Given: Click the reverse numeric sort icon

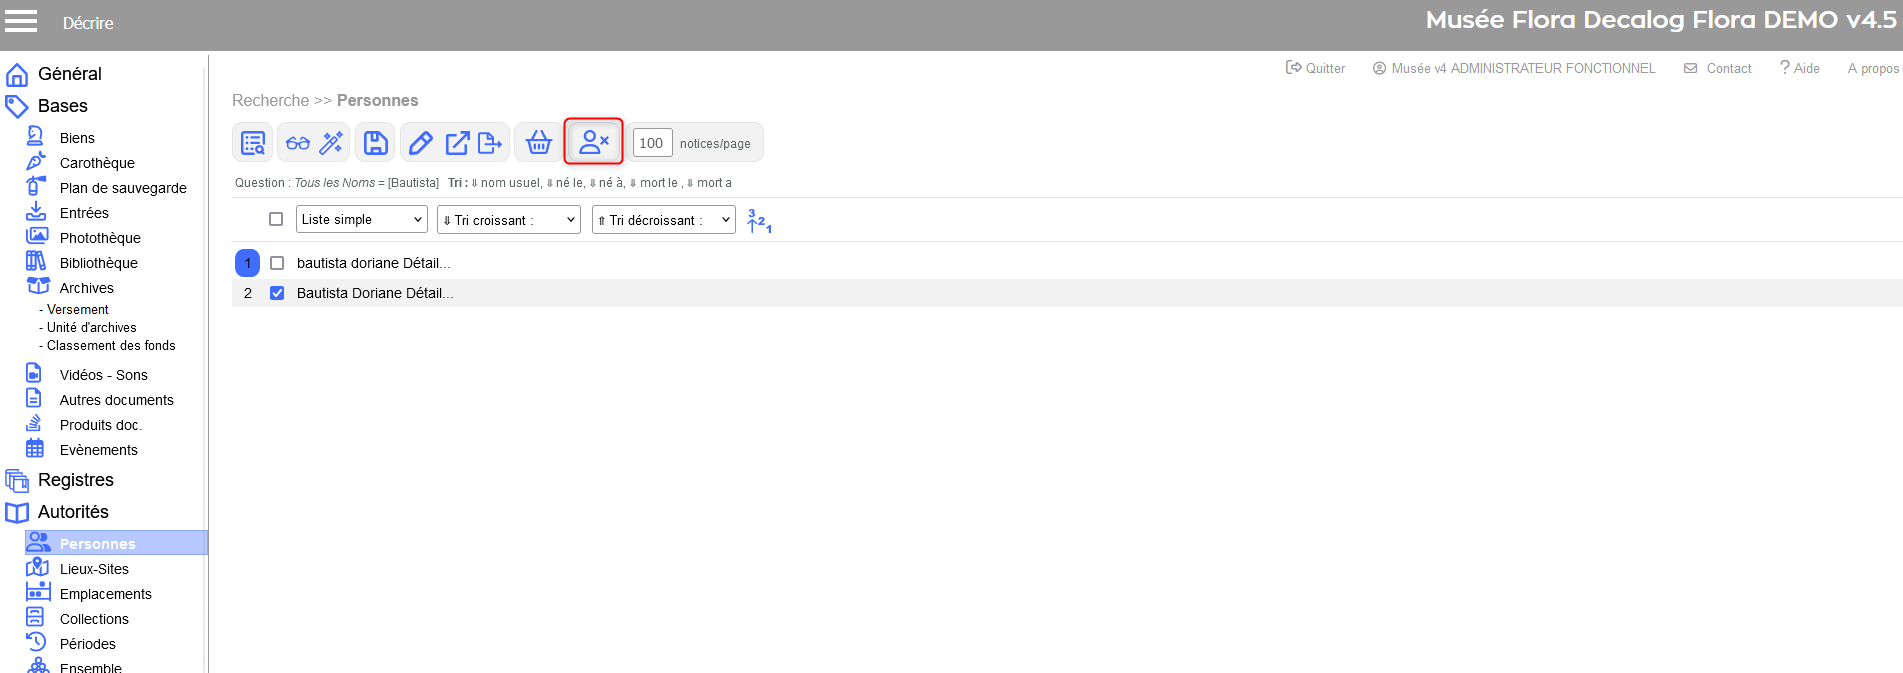Looking at the screenshot, I should 759,221.
